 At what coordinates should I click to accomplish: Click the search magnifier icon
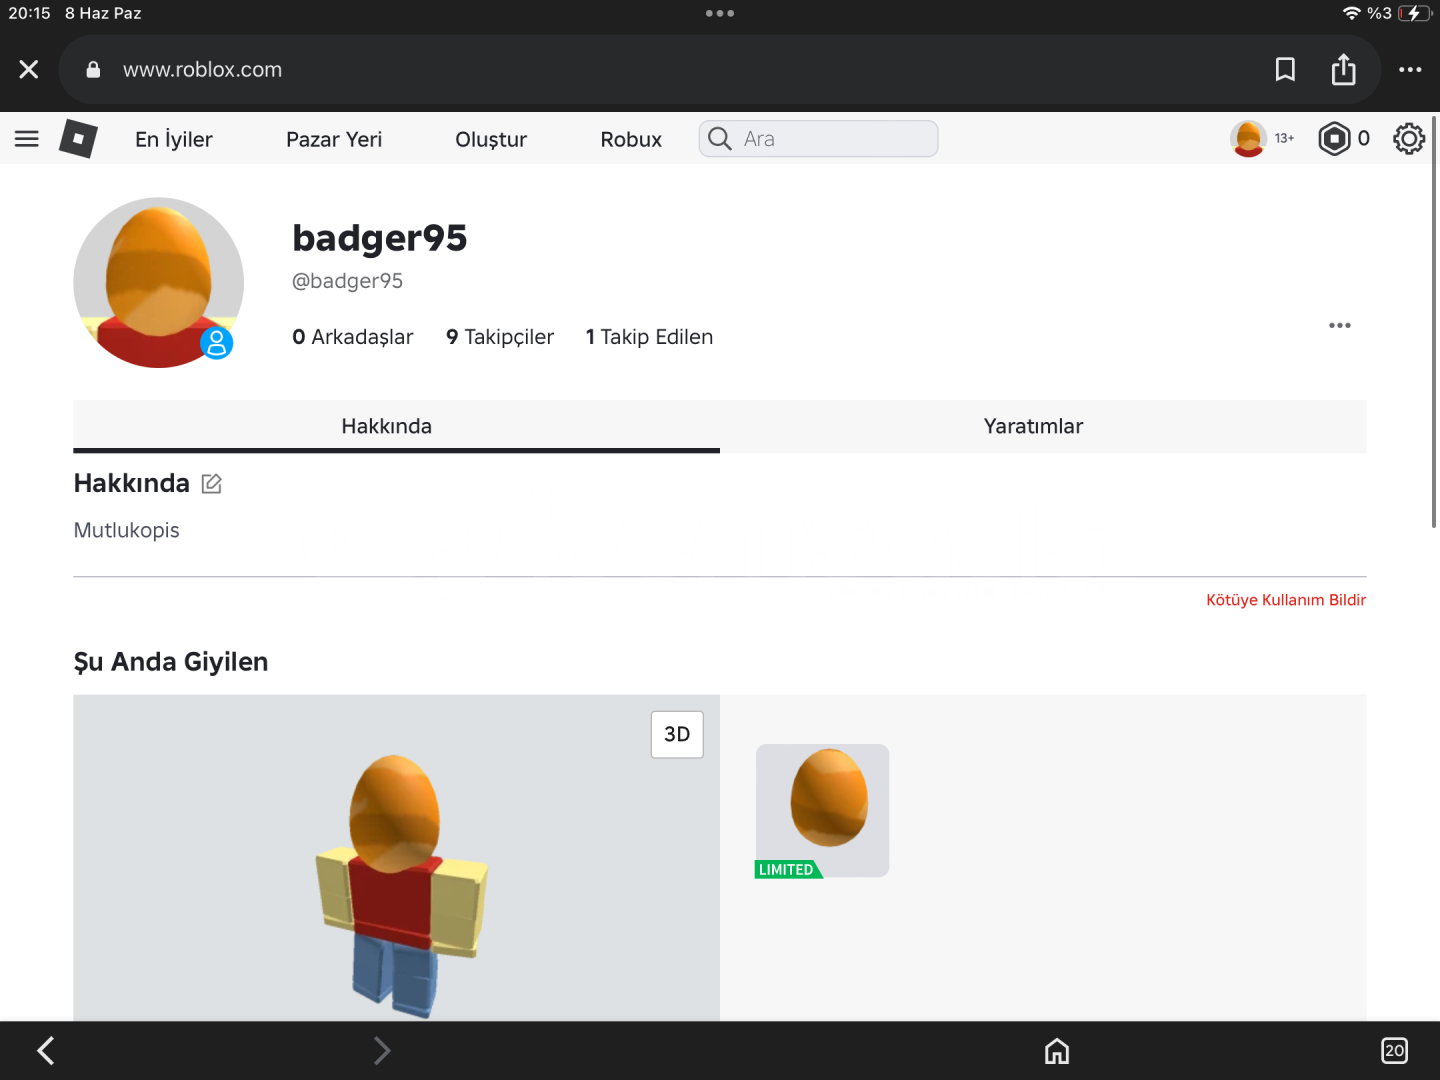(720, 139)
